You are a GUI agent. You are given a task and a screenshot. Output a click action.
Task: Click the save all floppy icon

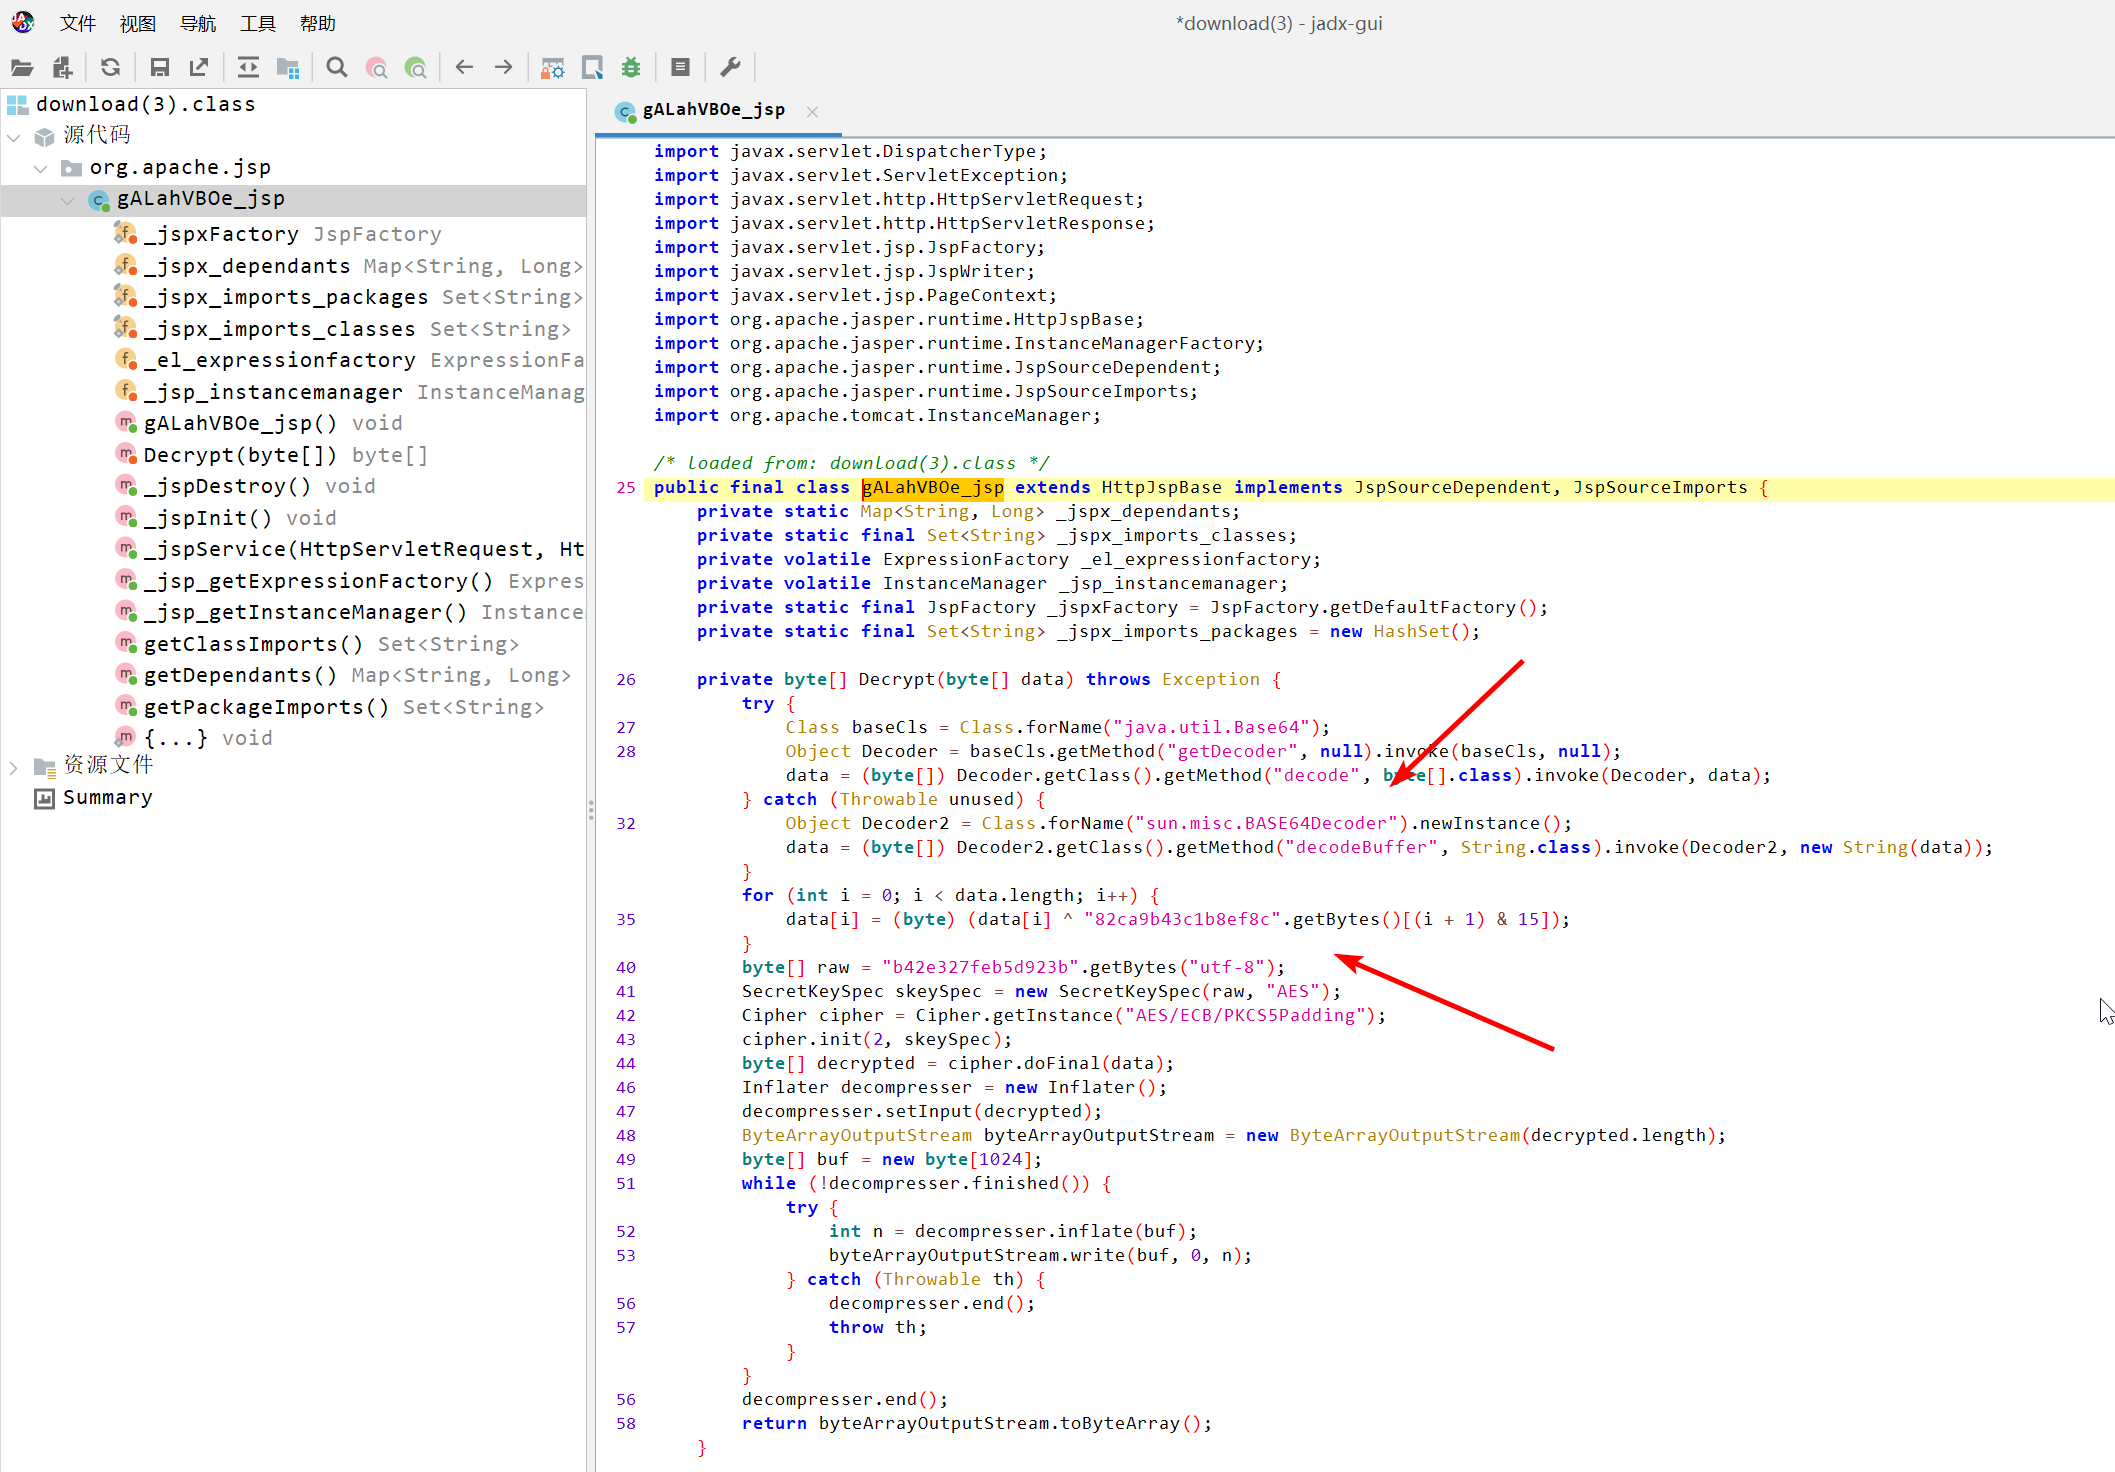coord(159,68)
